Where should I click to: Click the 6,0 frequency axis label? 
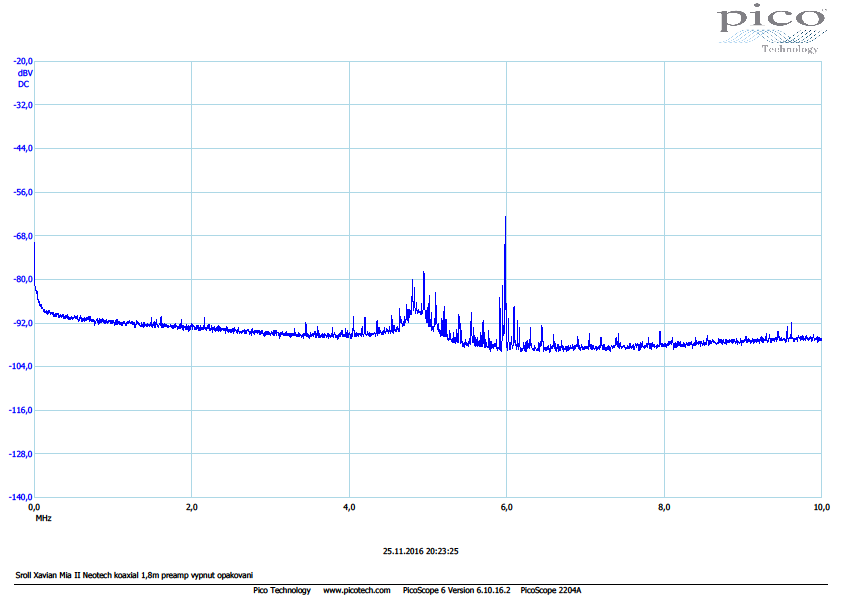point(506,507)
